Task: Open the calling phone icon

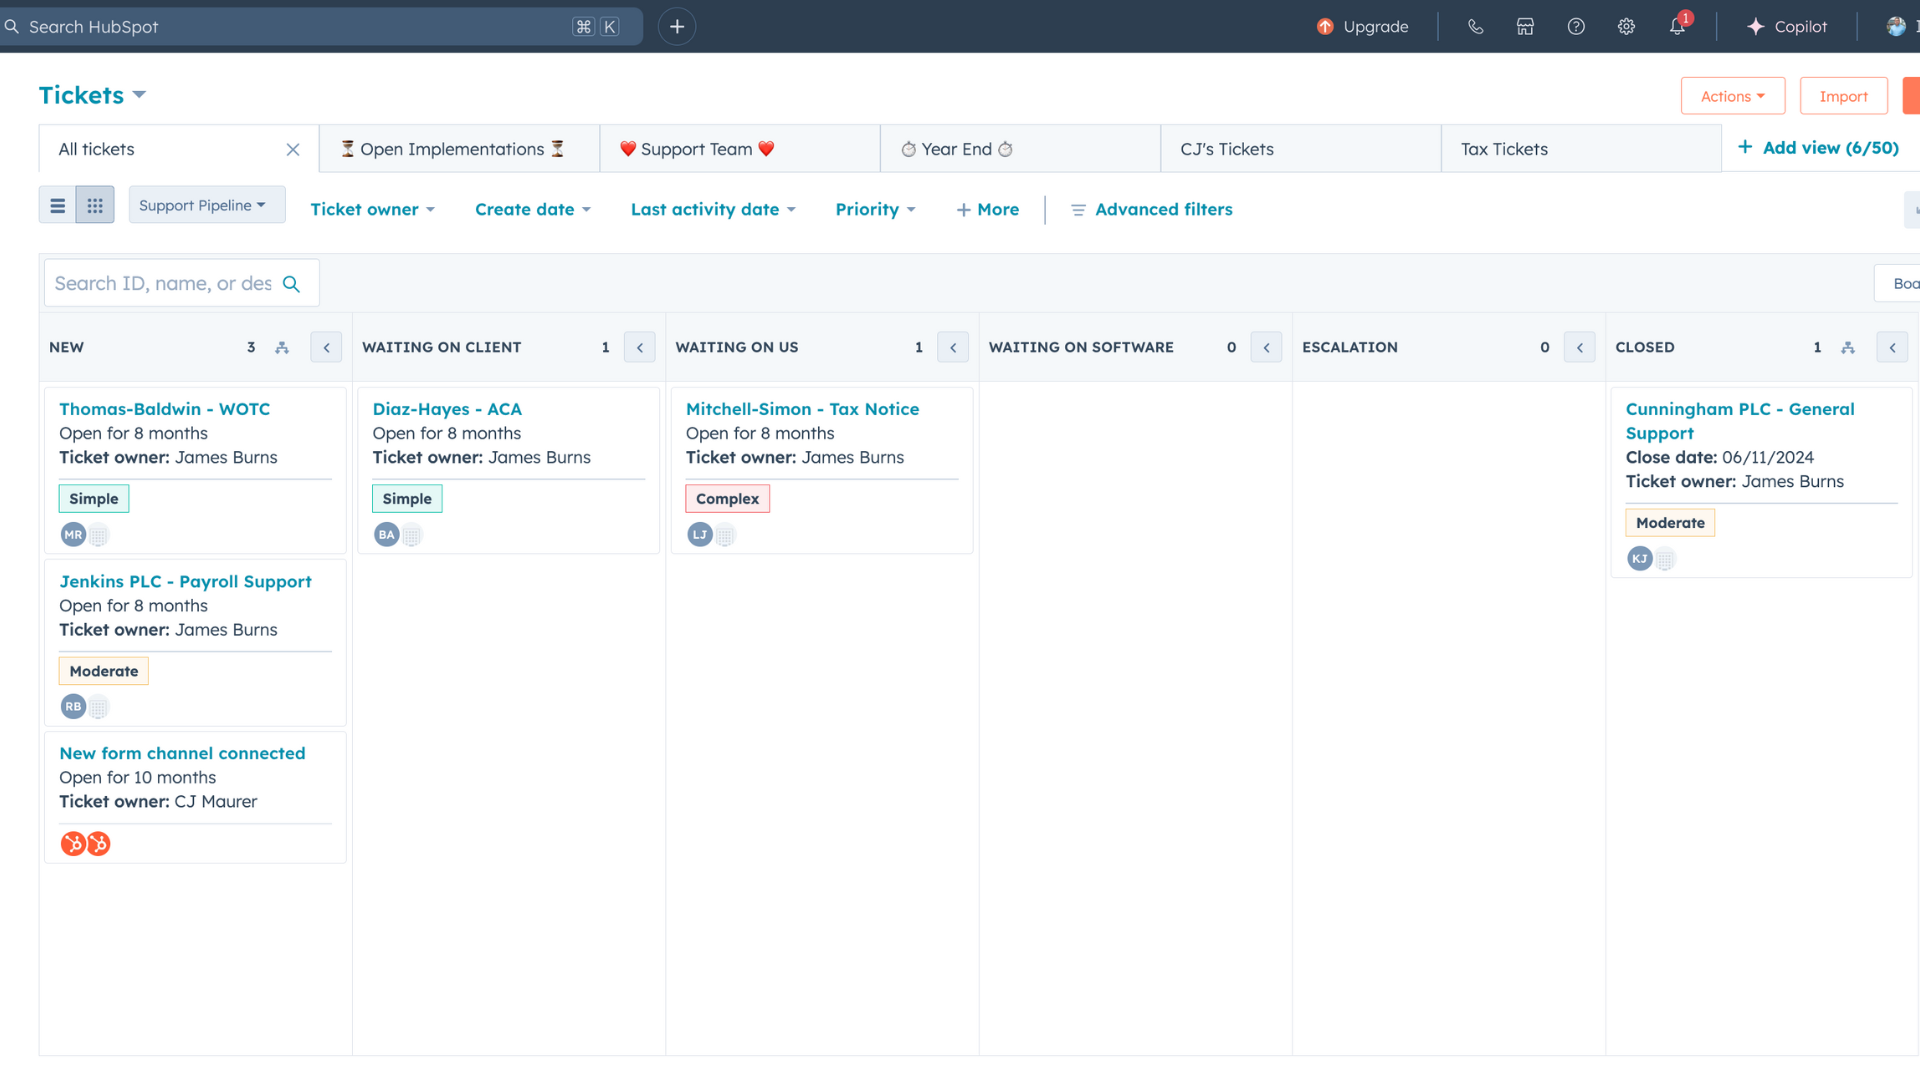Action: (x=1475, y=27)
